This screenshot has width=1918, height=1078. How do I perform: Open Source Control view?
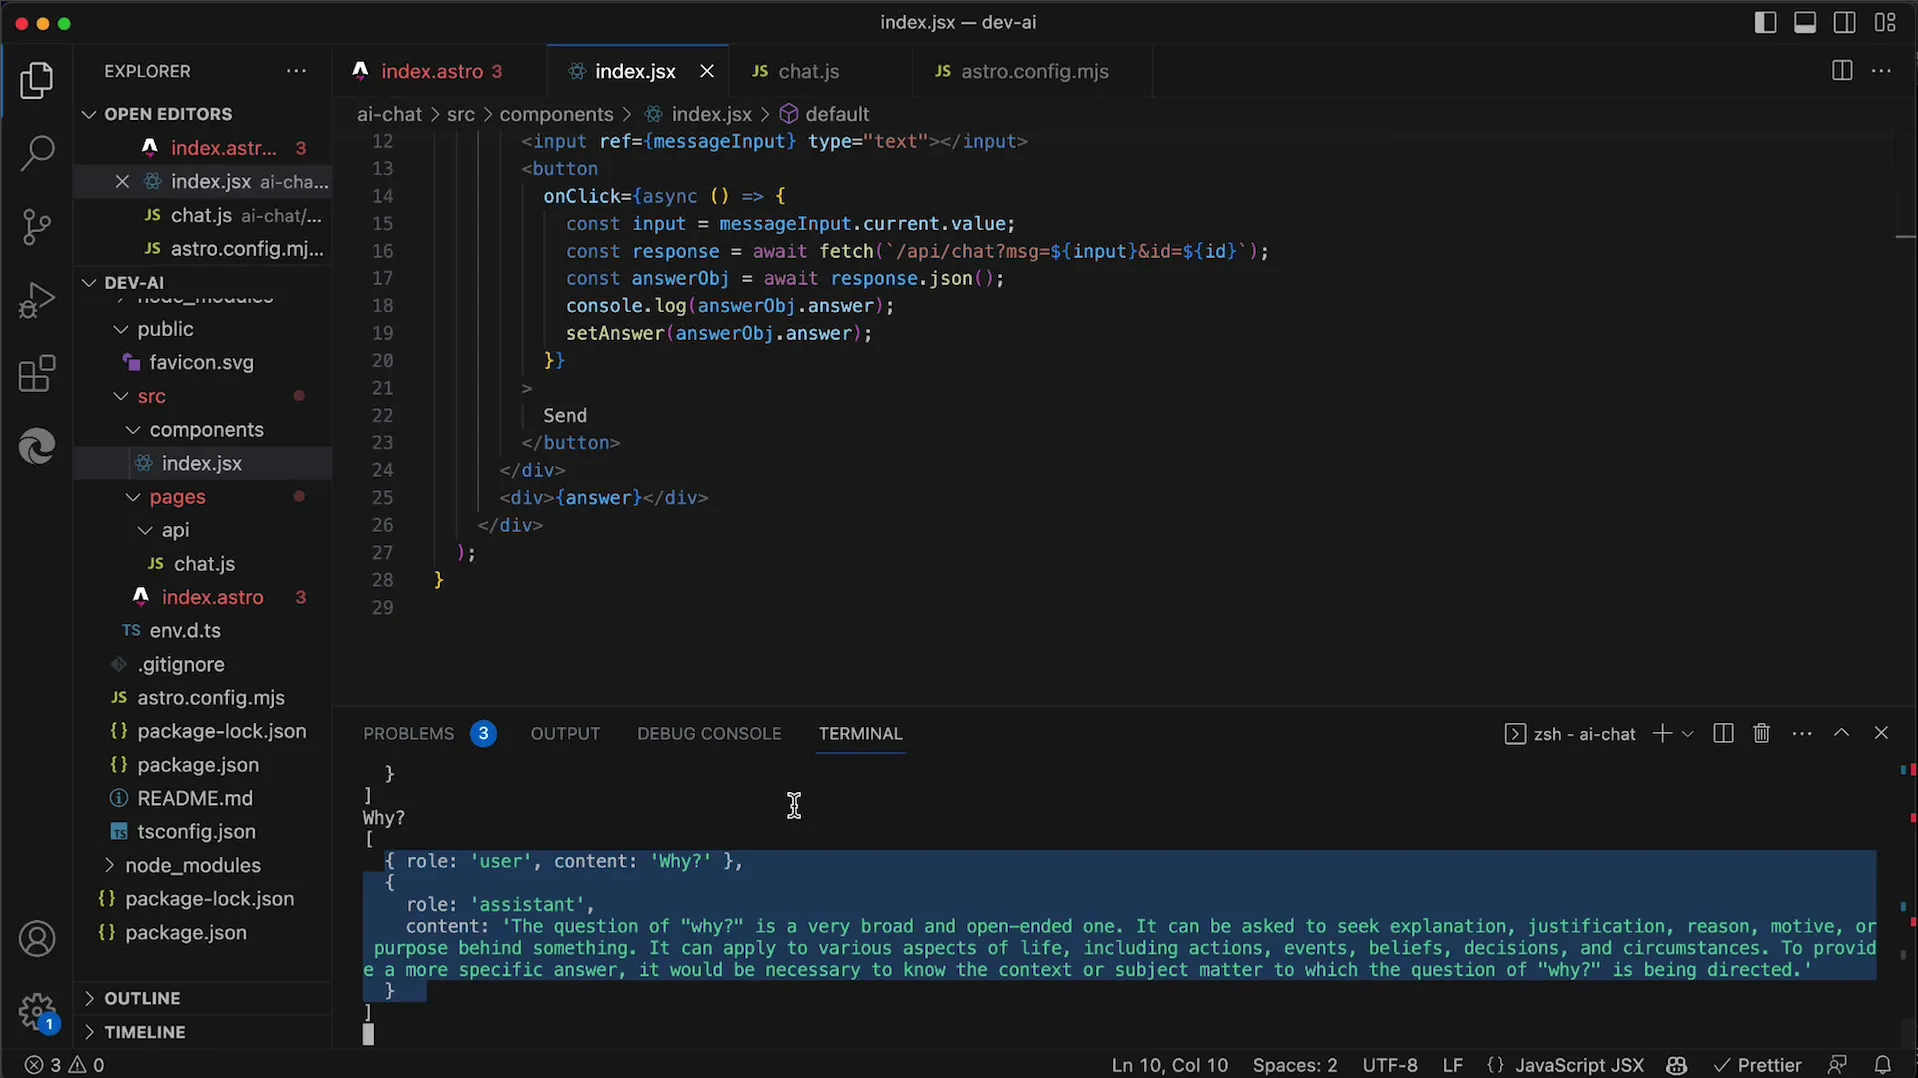click(x=37, y=227)
